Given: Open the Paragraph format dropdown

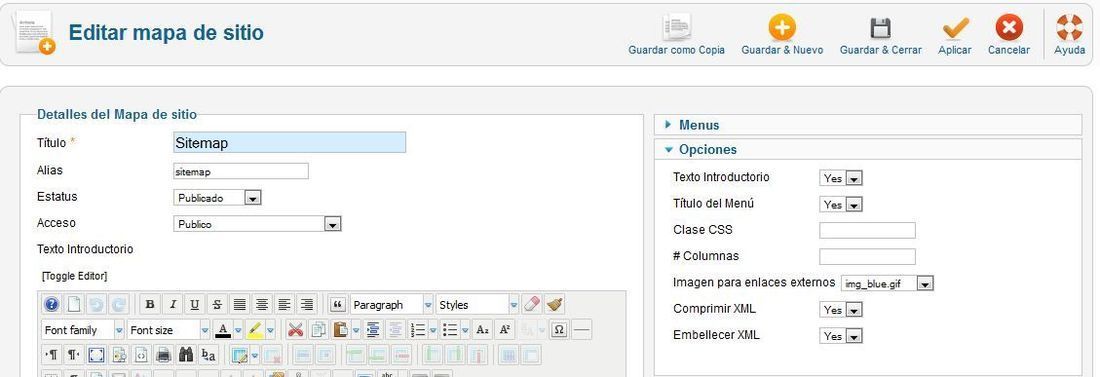Looking at the screenshot, I should click(391, 305).
